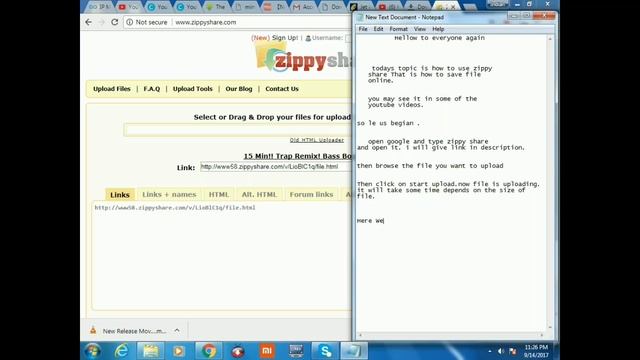The width and height of the screenshot is (640, 360).
Task: Switch to the 'min' document tab
Action: [x=244, y=7]
